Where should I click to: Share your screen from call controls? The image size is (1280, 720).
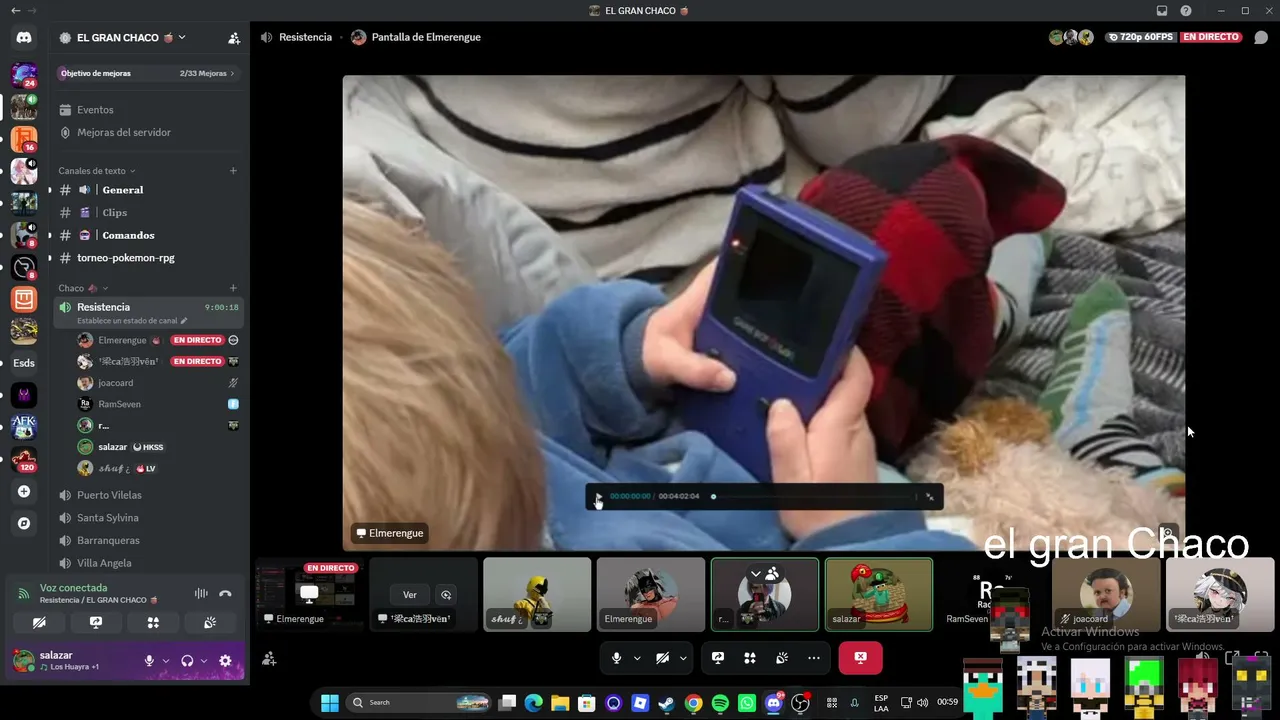pyautogui.click(x=718, y=658)
